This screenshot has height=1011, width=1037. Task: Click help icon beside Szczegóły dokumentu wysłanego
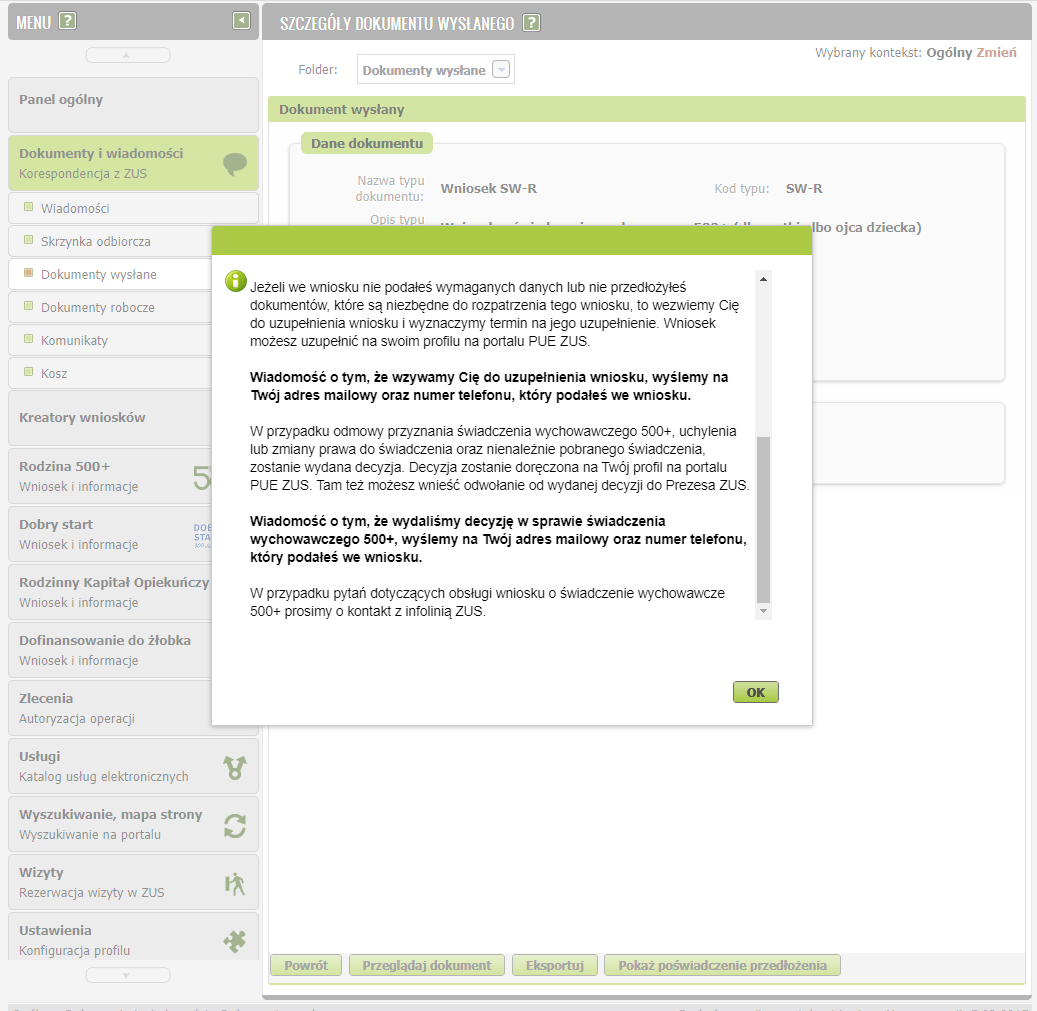532,22
